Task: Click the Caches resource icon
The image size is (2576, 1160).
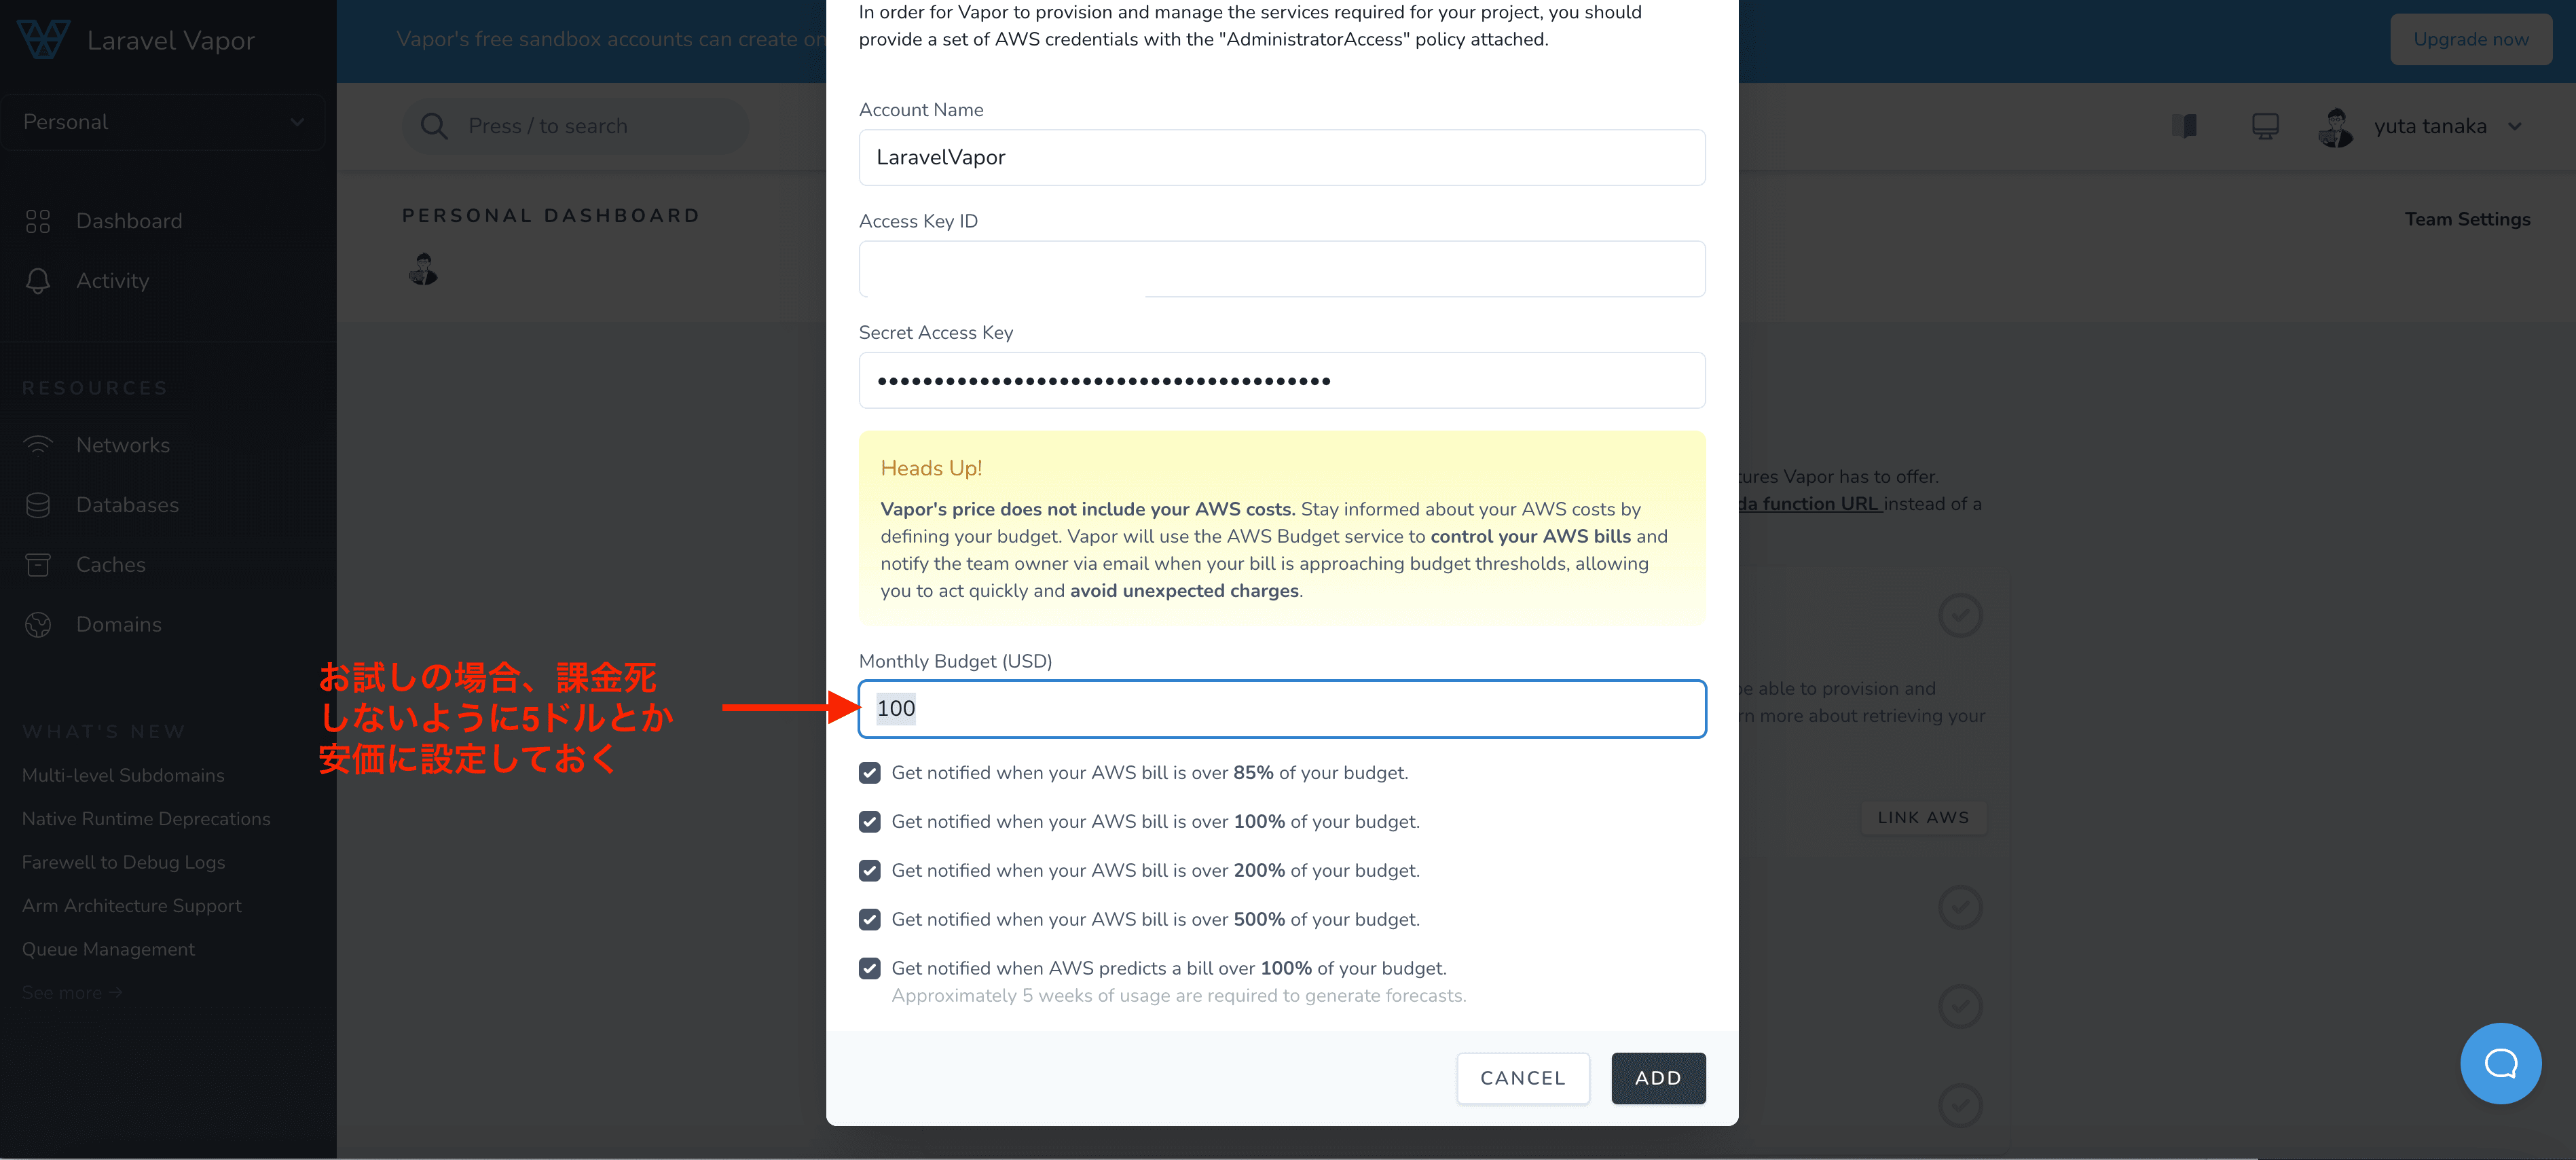Action: tap(39, 564)
